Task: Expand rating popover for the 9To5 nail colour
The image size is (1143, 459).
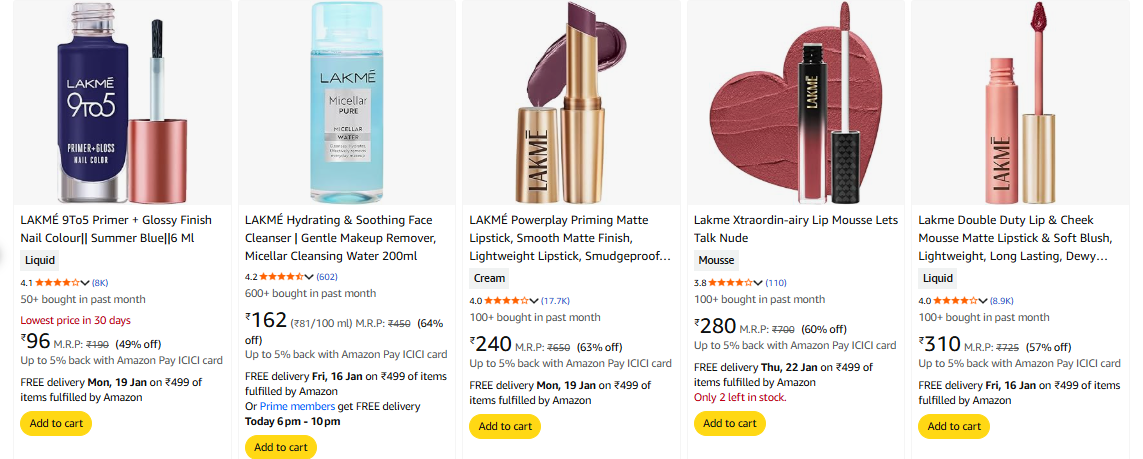Action: 86,283
